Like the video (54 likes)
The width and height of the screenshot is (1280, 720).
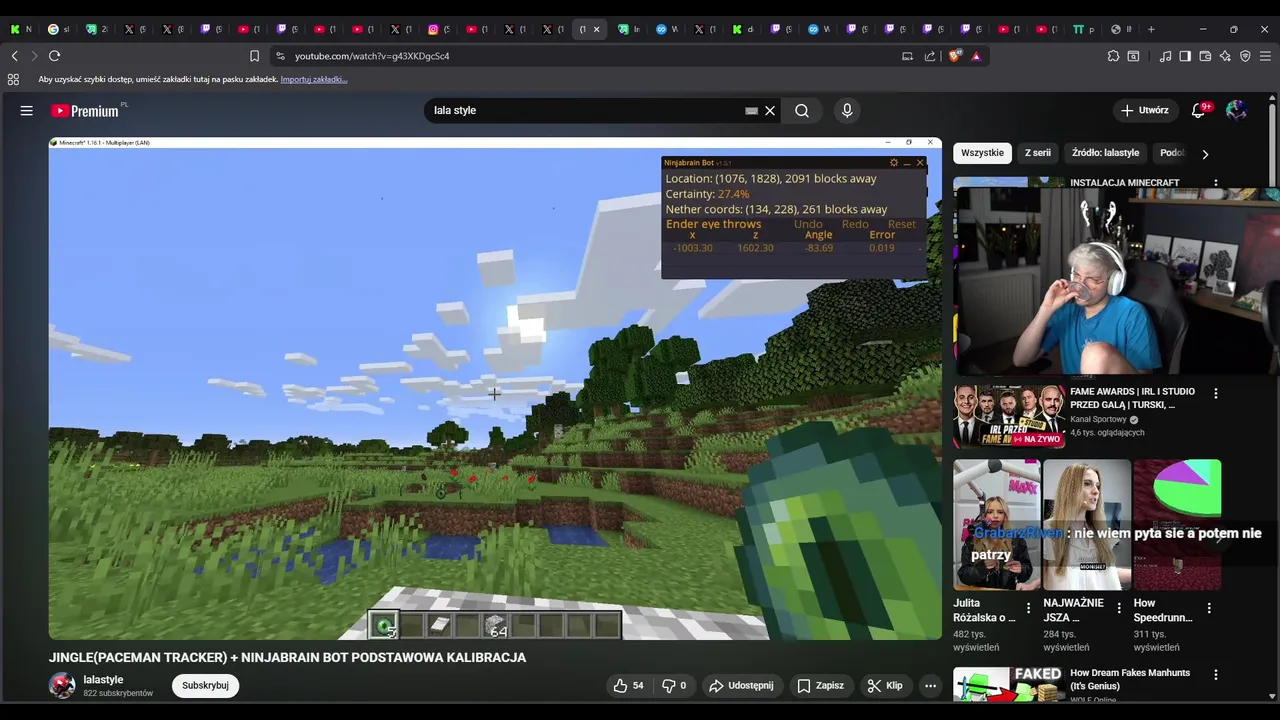tap(628, 685)
